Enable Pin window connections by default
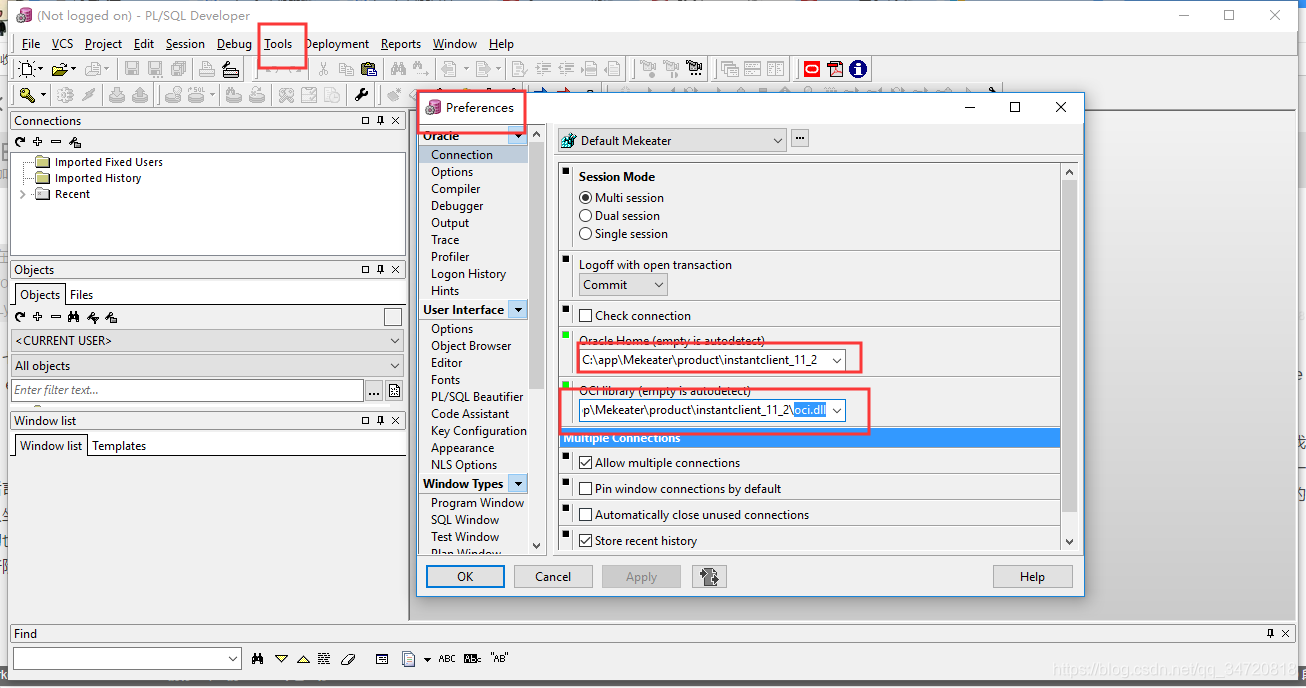 [586, 489]
